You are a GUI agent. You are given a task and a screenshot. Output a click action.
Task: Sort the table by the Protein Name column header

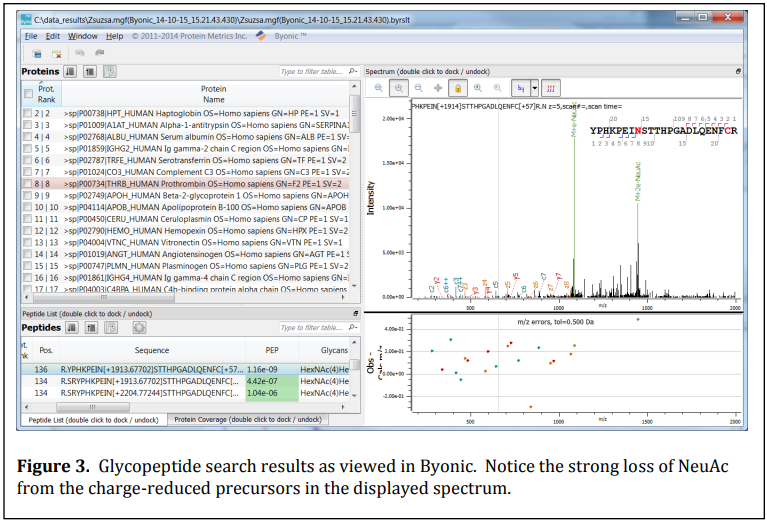pyautogui.click(x=213, y=94)
